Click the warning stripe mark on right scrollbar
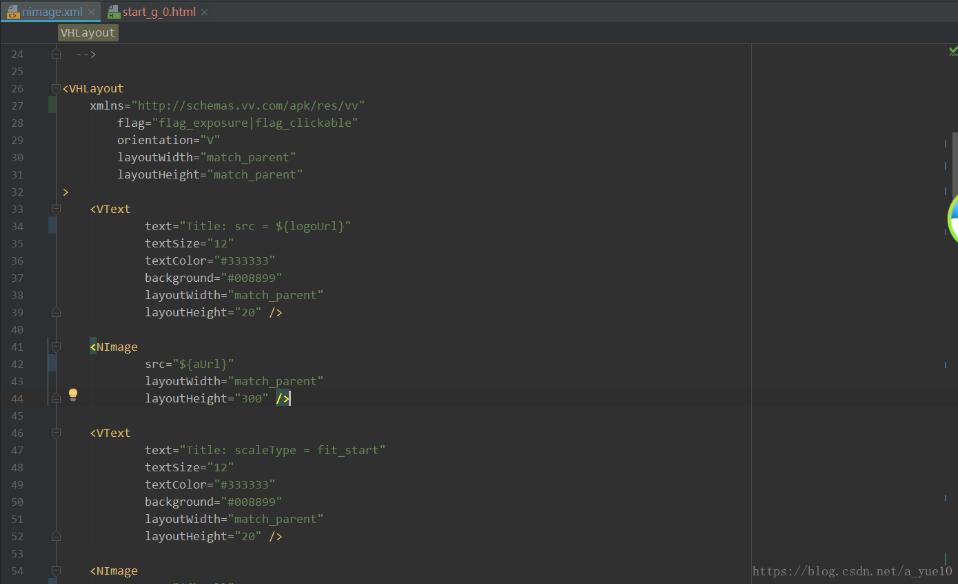This screenshot has width=958, height=584. click(944, 145)
